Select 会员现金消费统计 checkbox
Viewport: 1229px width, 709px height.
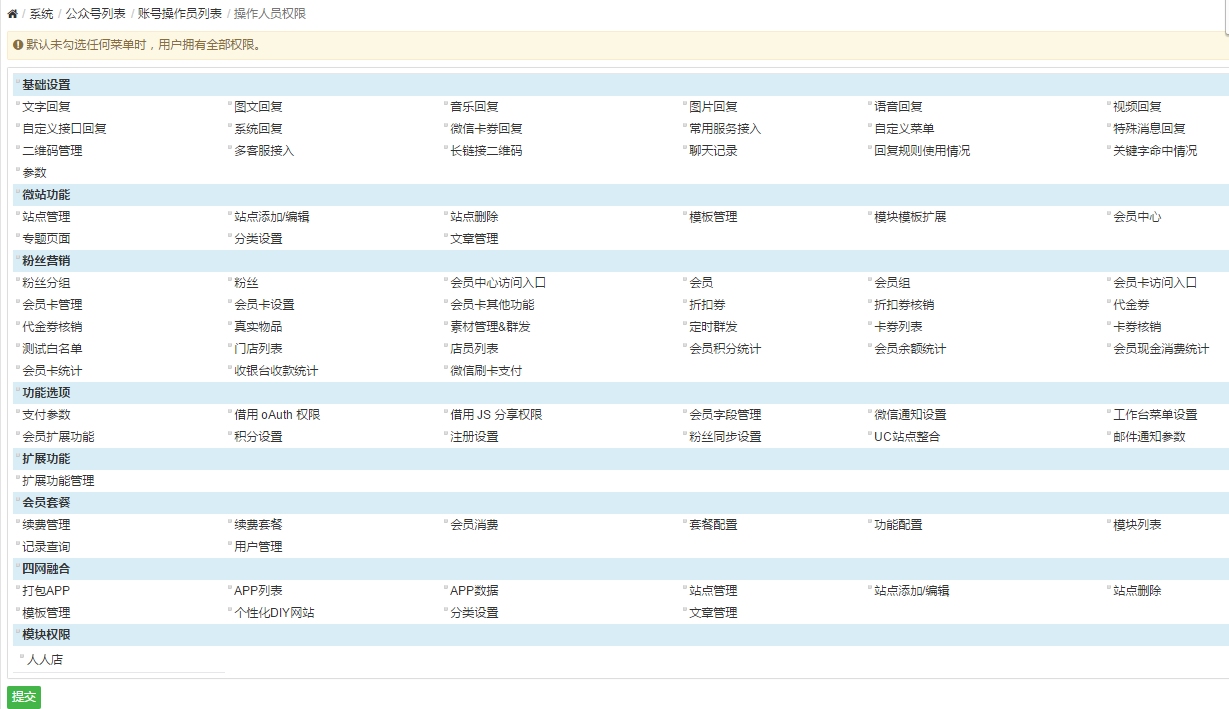[1108, 346]
